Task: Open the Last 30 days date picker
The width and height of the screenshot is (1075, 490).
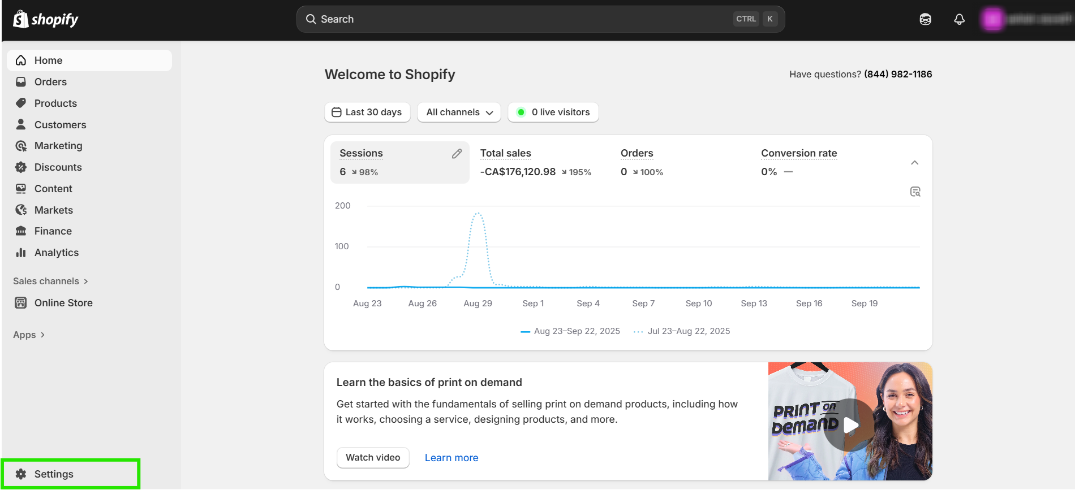Action: 367,112
